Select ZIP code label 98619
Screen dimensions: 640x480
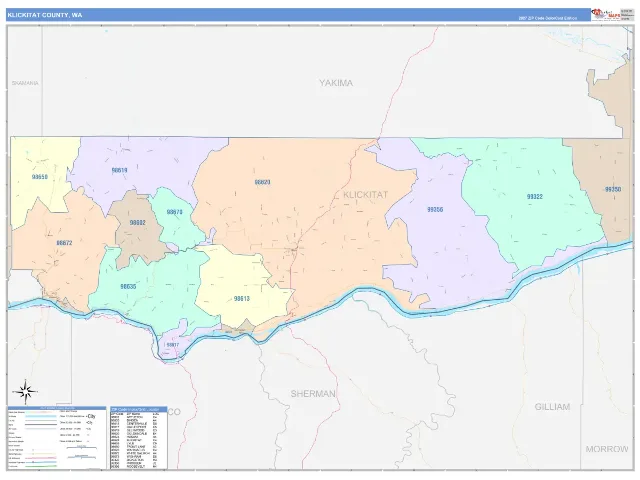(119, 170)
